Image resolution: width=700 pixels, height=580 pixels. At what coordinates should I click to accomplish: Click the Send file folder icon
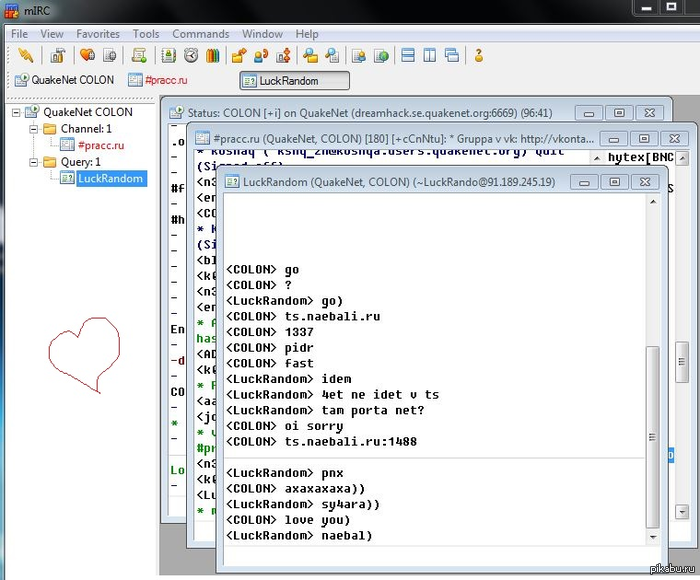[239, 55]
